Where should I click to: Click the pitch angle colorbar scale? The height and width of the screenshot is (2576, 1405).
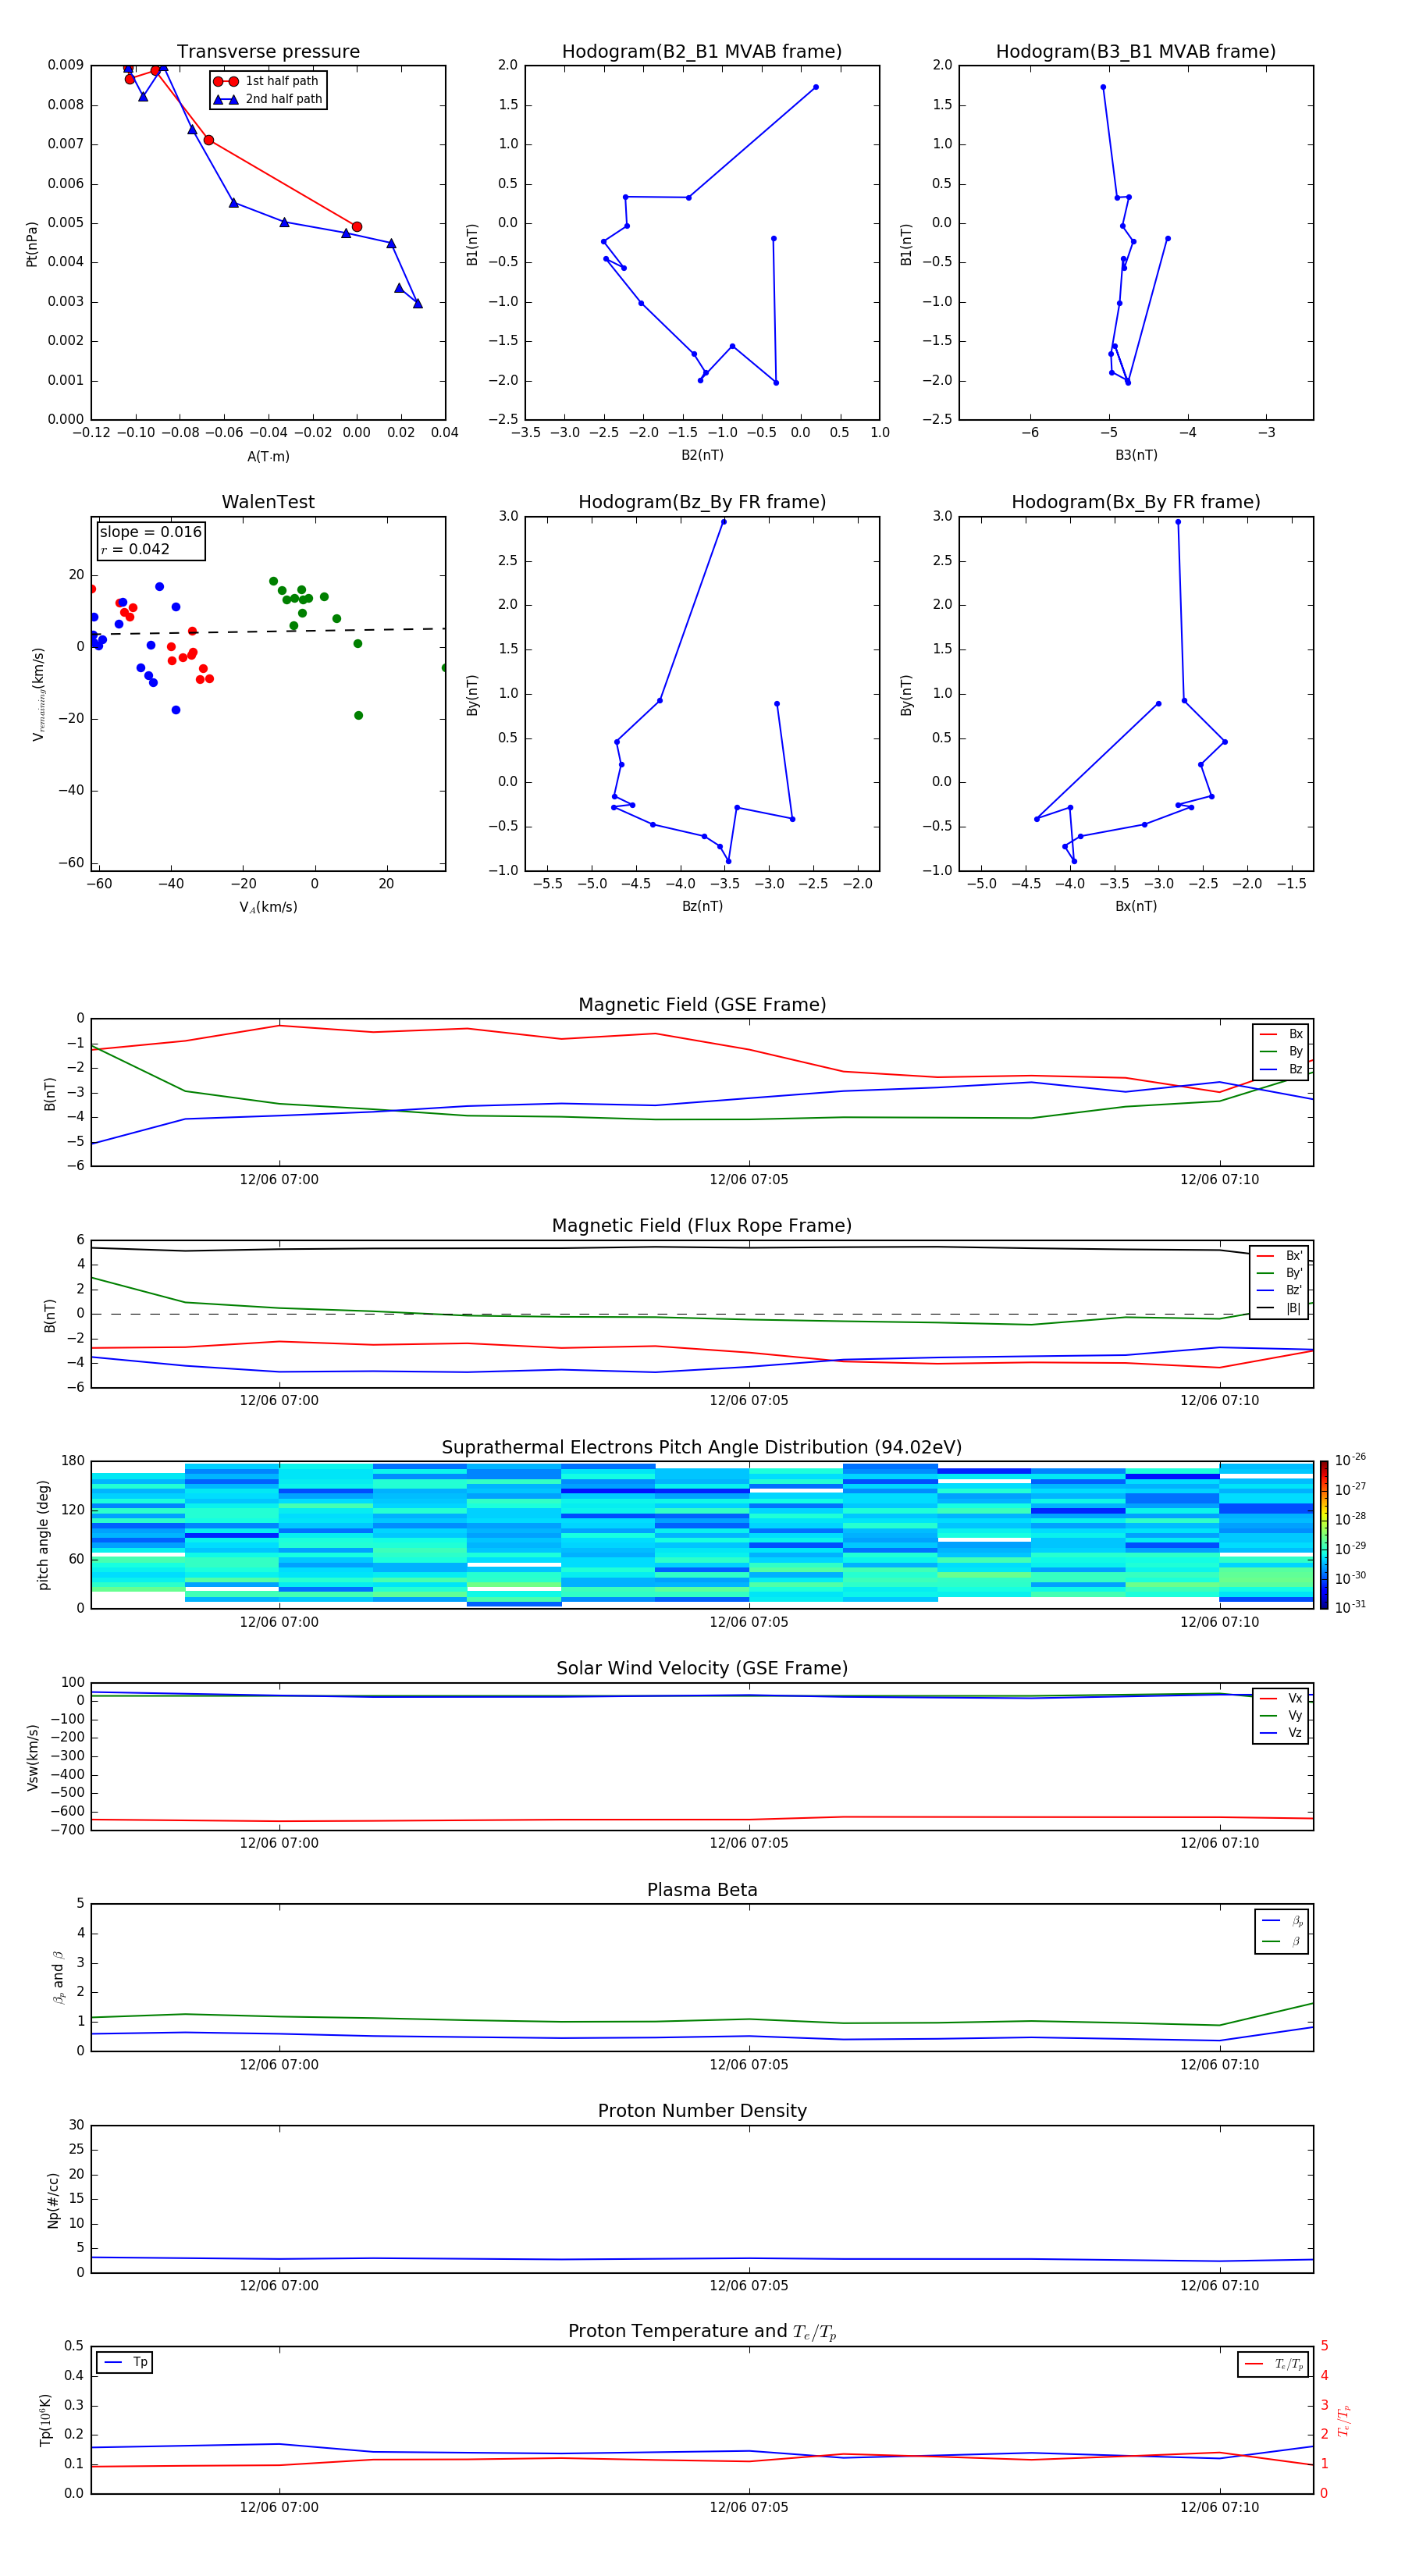click(x=1324, y=1535)
